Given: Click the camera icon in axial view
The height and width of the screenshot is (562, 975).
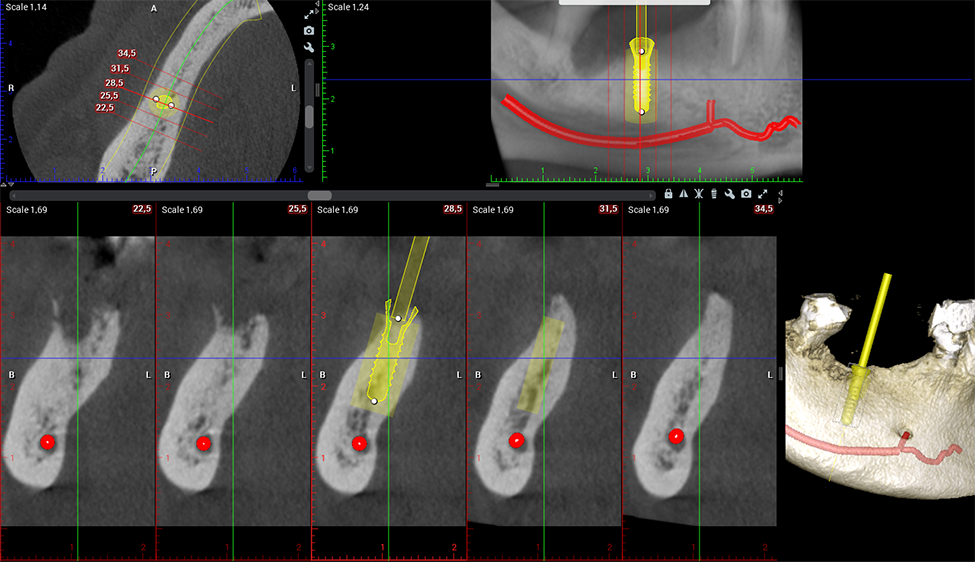Looking at the screenshot, I should [309, 31].
